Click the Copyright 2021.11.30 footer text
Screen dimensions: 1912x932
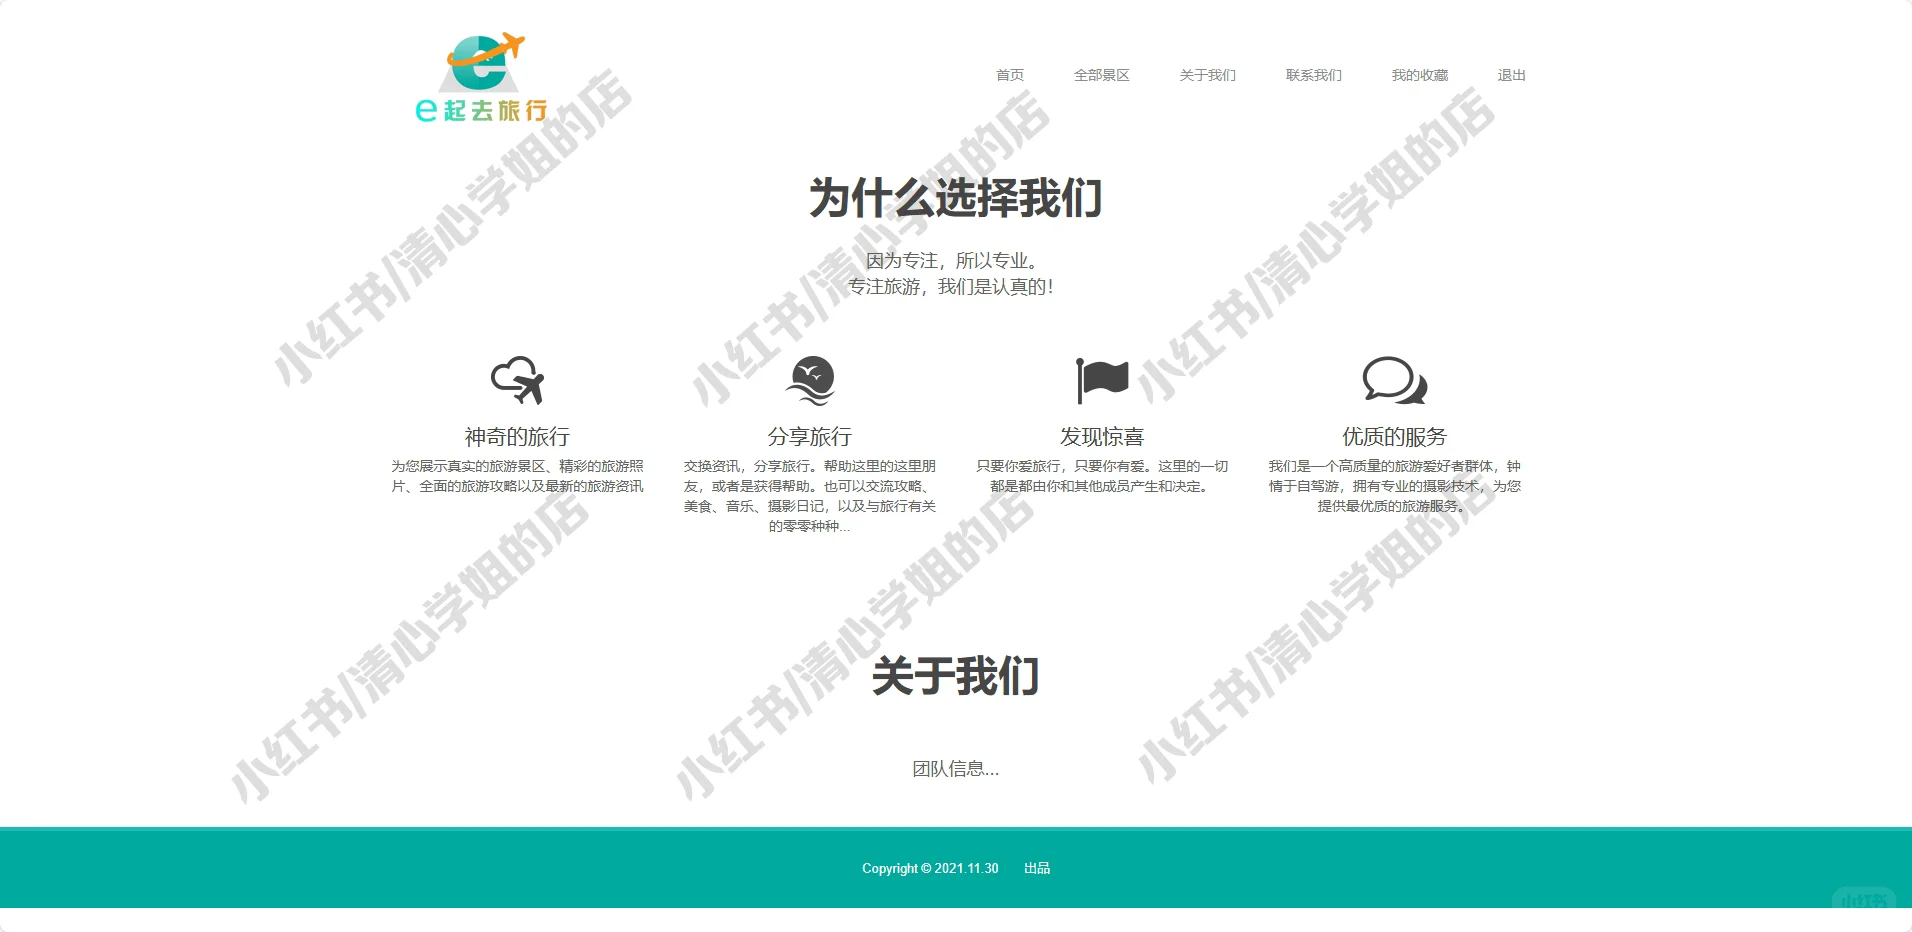pyautogui.click(x=929, y=868)
